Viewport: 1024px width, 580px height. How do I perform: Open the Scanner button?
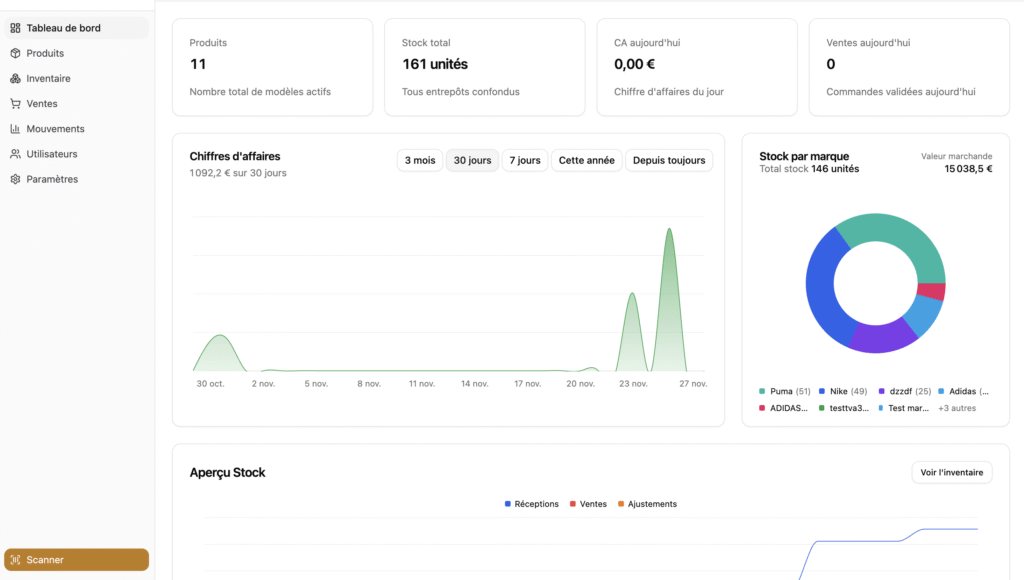(x=76, y=560)
